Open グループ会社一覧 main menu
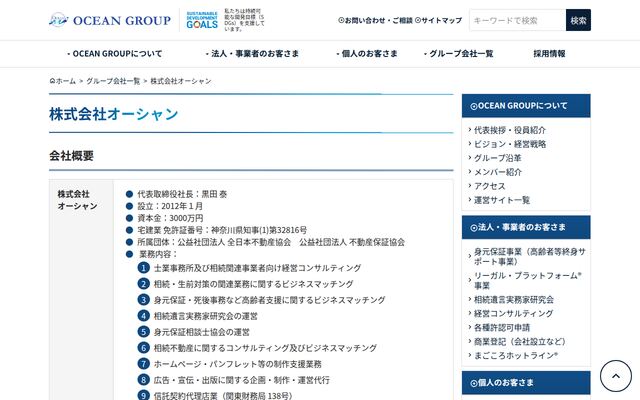Screen dimensions: 640x400 [x=459, y=53]
